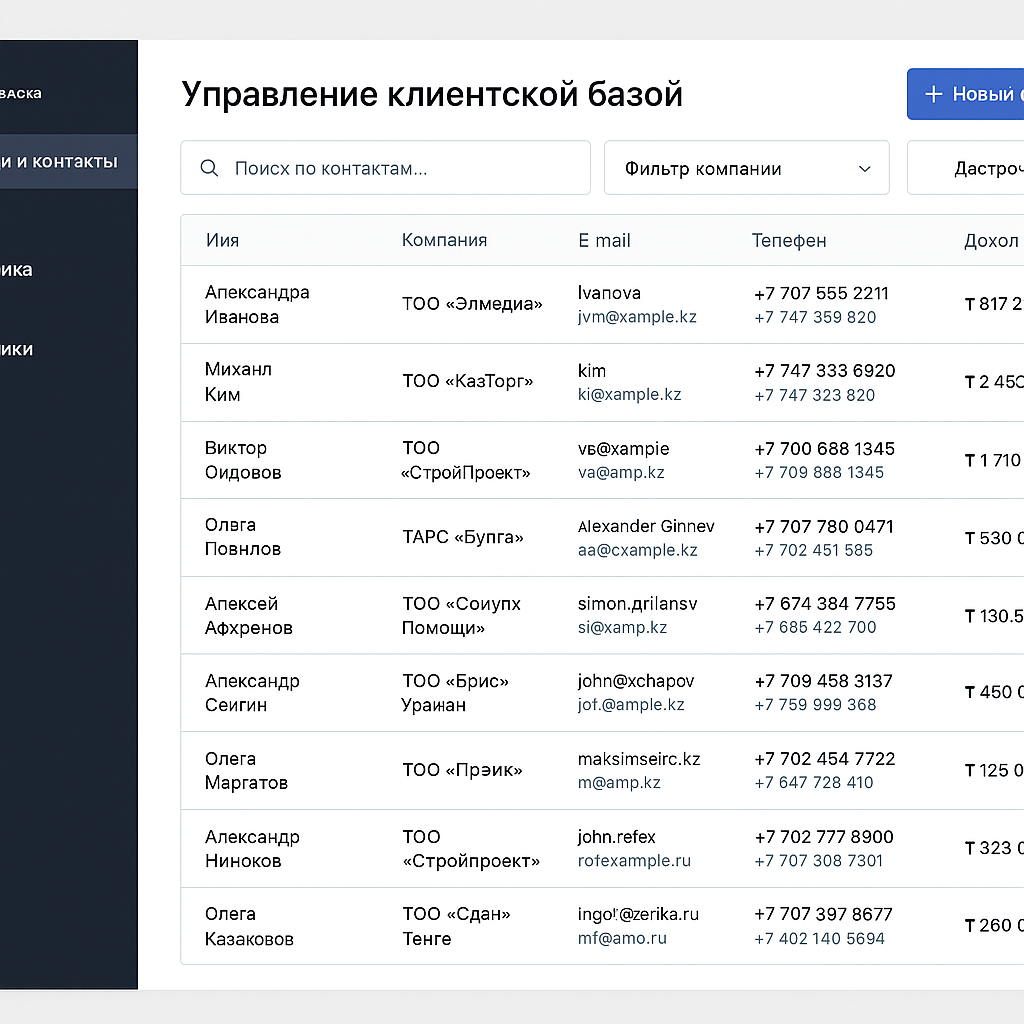Open email link mf@amo.ru

(x=622, y=938)
